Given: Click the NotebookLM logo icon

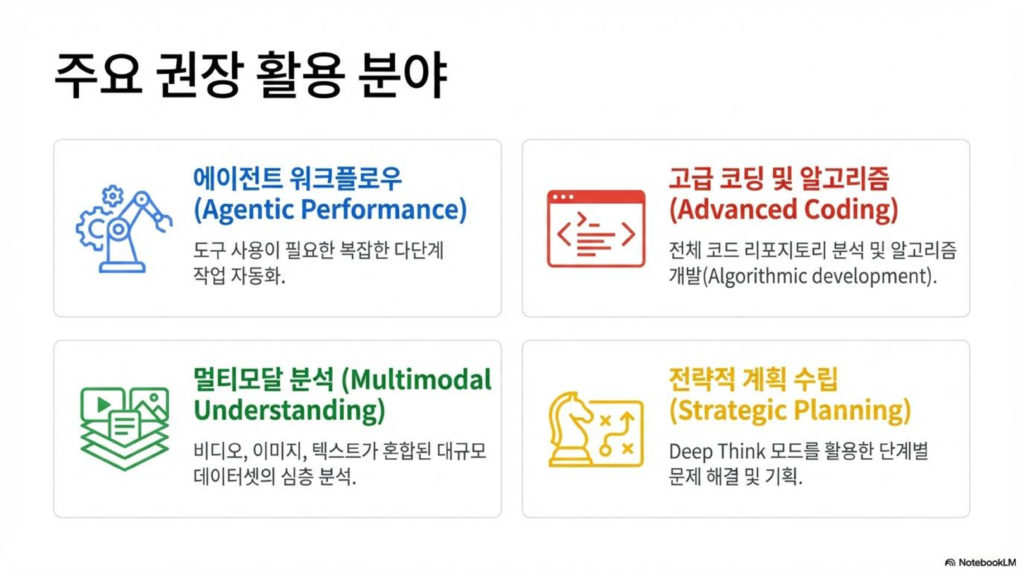Looking at the screenshot, I should pos(950,563).
